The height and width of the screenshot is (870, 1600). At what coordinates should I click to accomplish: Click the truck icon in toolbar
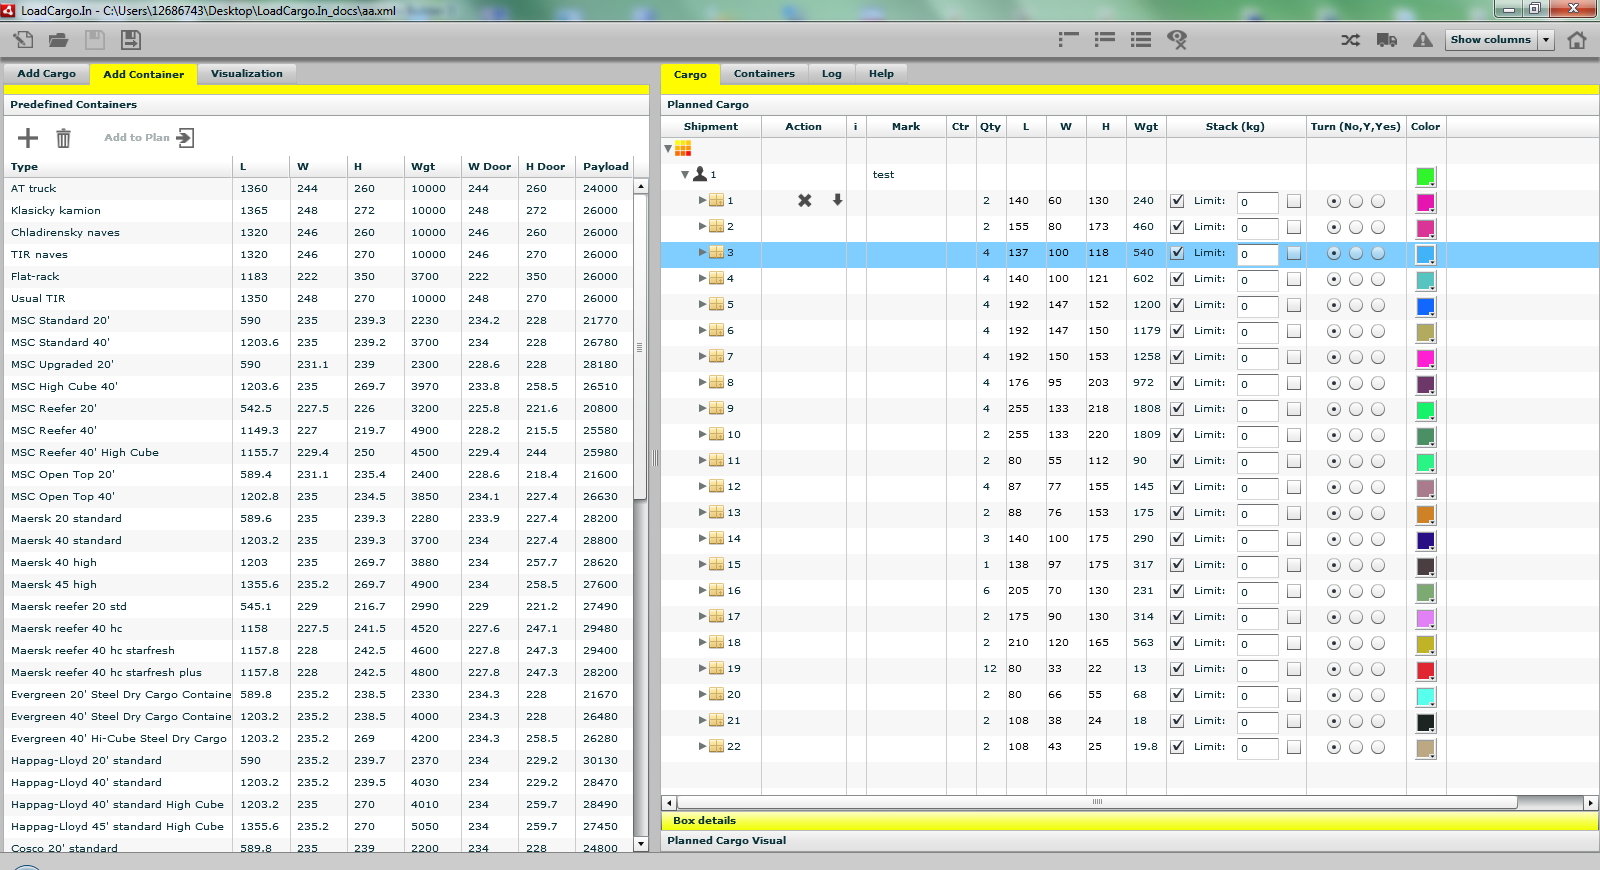(1386, 40)
